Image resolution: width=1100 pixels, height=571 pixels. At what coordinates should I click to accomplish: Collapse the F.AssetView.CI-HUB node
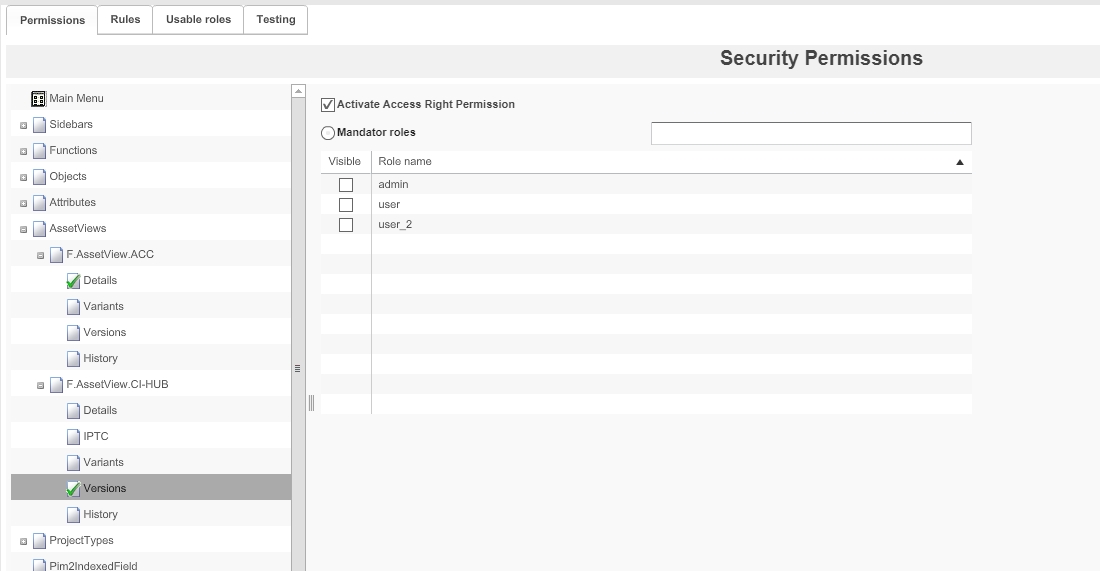(40, 385)
